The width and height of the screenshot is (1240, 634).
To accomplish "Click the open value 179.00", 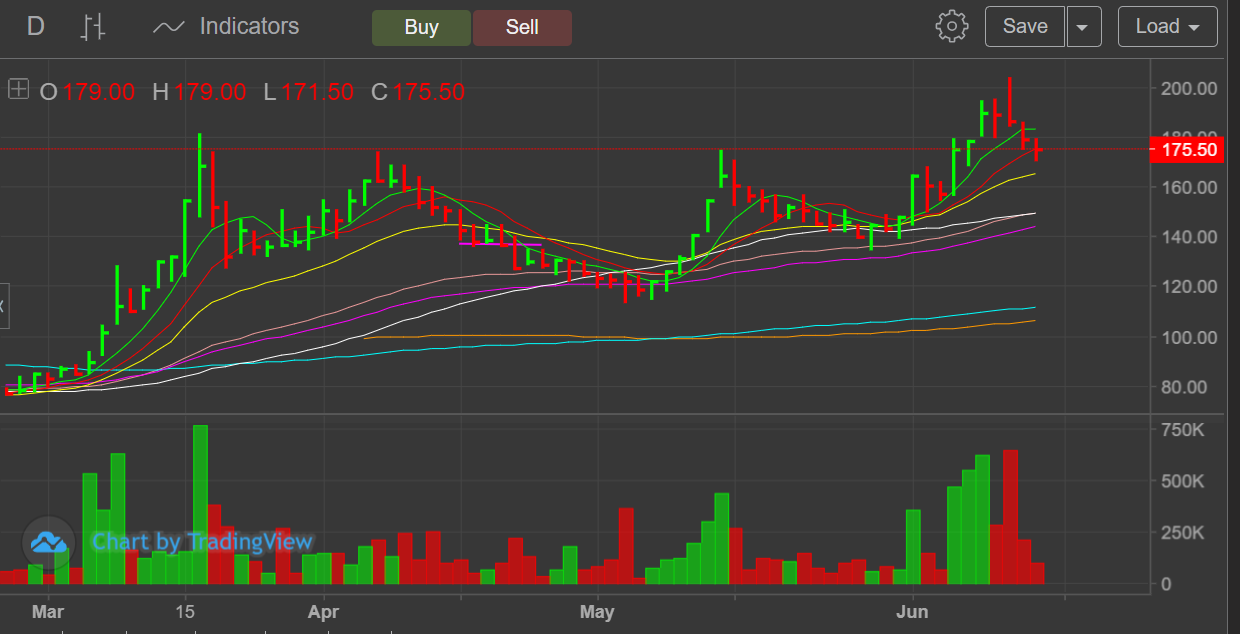I will (x=99, y=92).
